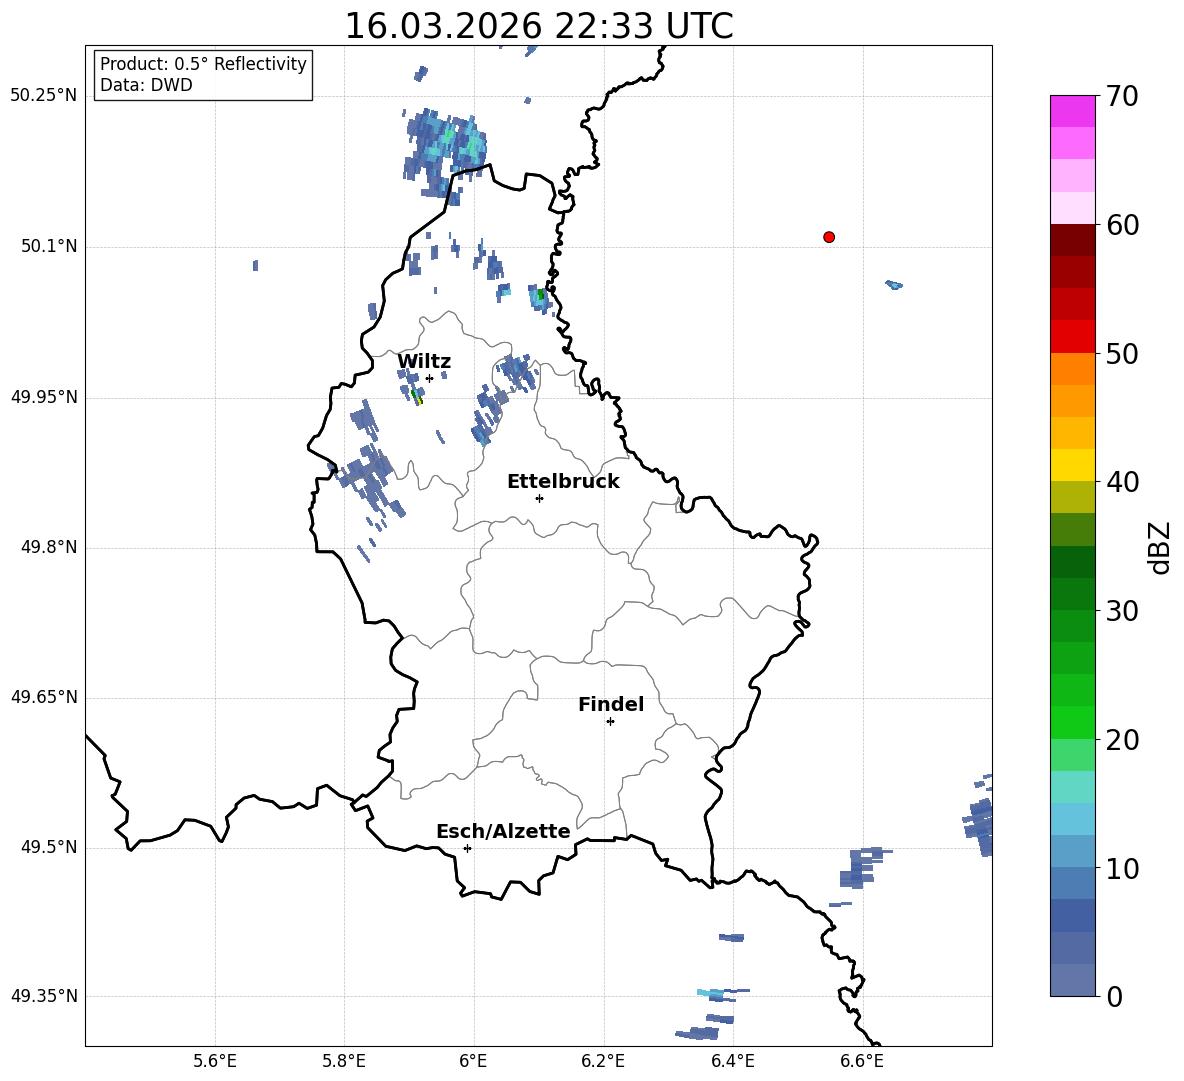Click colorbar tick label 70
This screenshot has height=1081, width=1184.
[x=1122, y=96]
